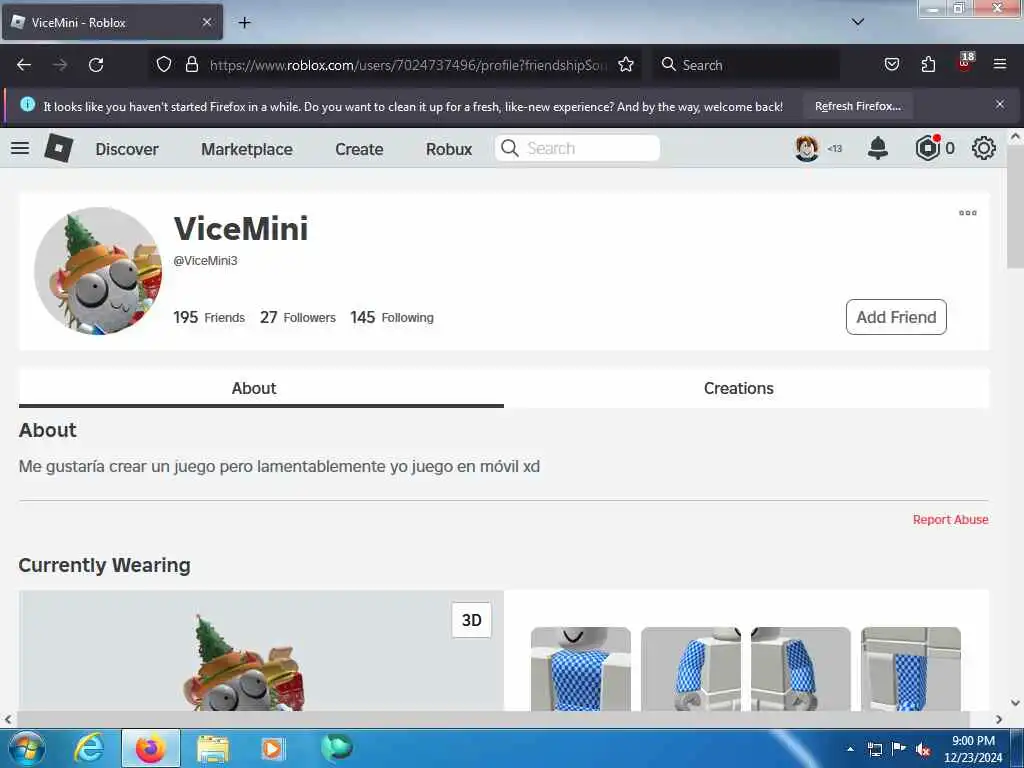Viewport: 1024px width, 768px height.
Task: Open my avatar account icon
Action: (x=807, y=148)
